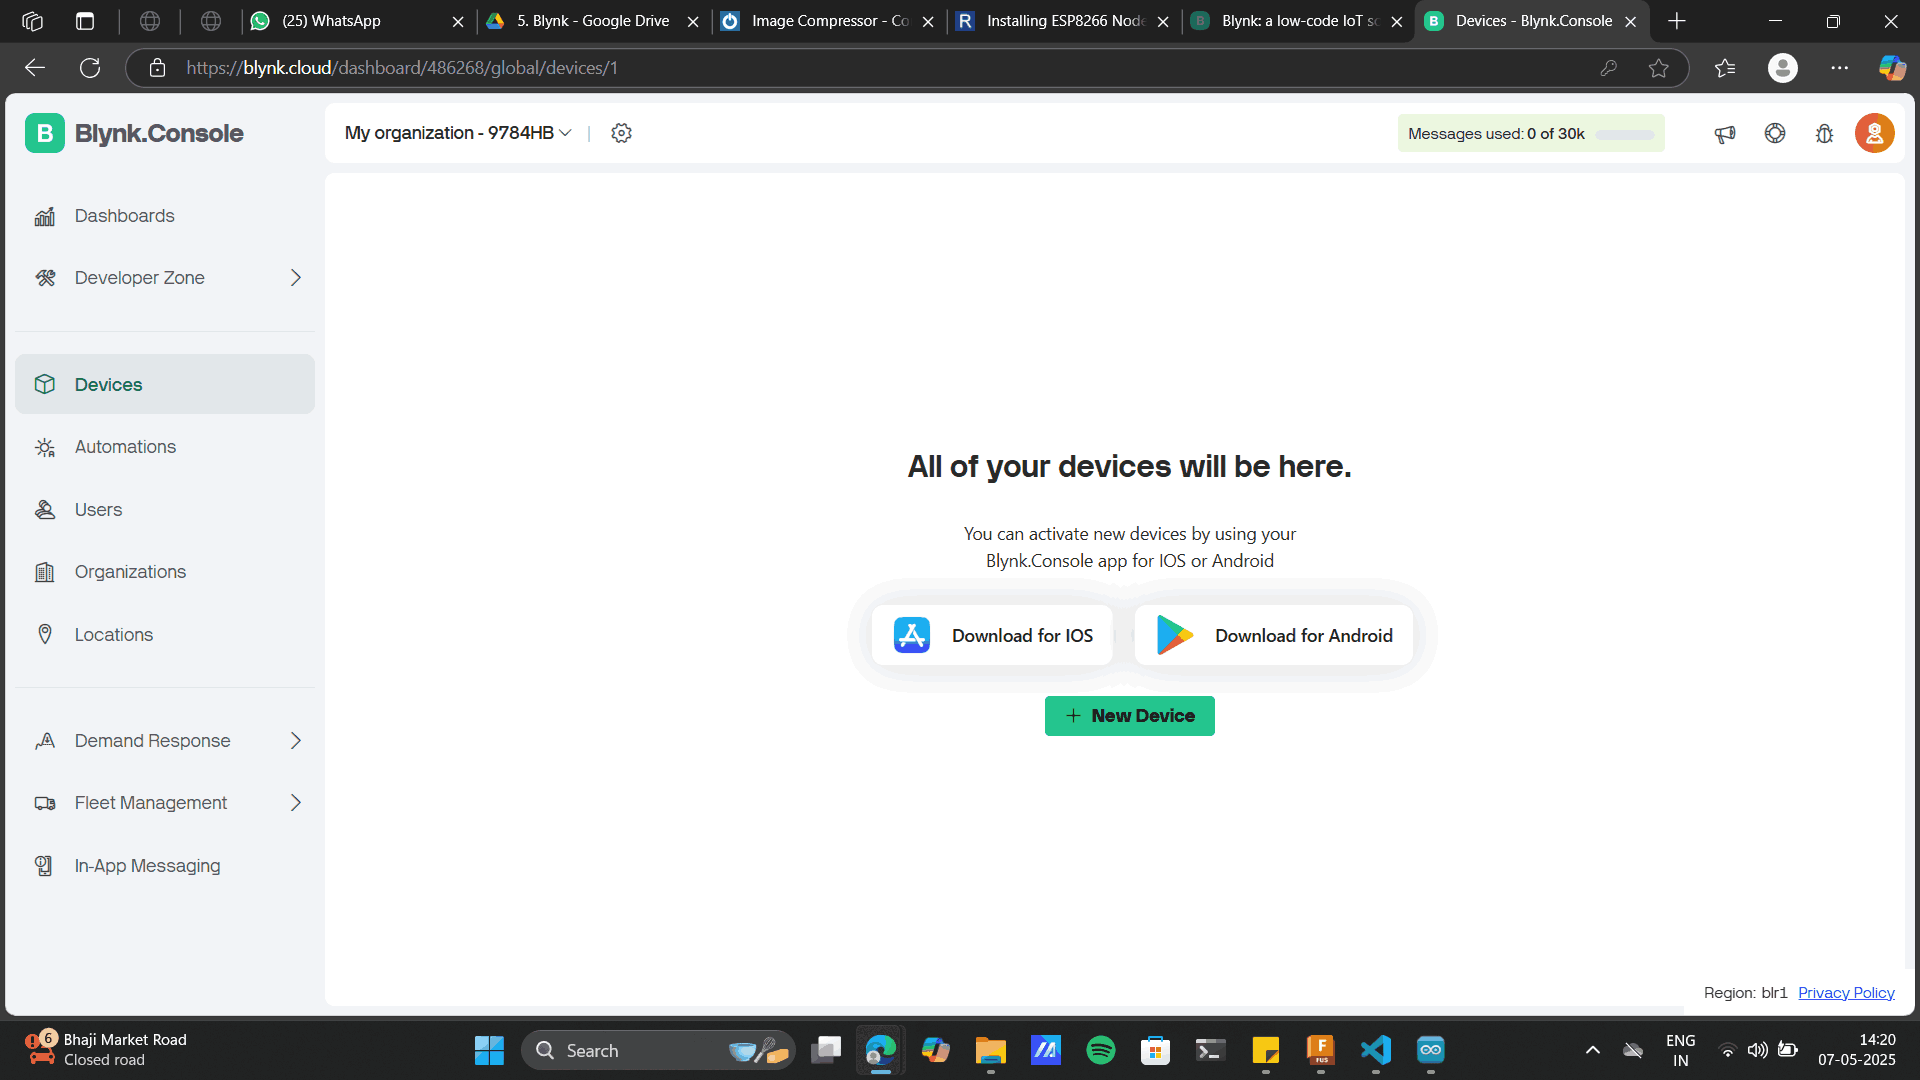This screenshot has width=1920, height=1080.
Task: Expand the Demand Response chevron
Action: [295, 741]
